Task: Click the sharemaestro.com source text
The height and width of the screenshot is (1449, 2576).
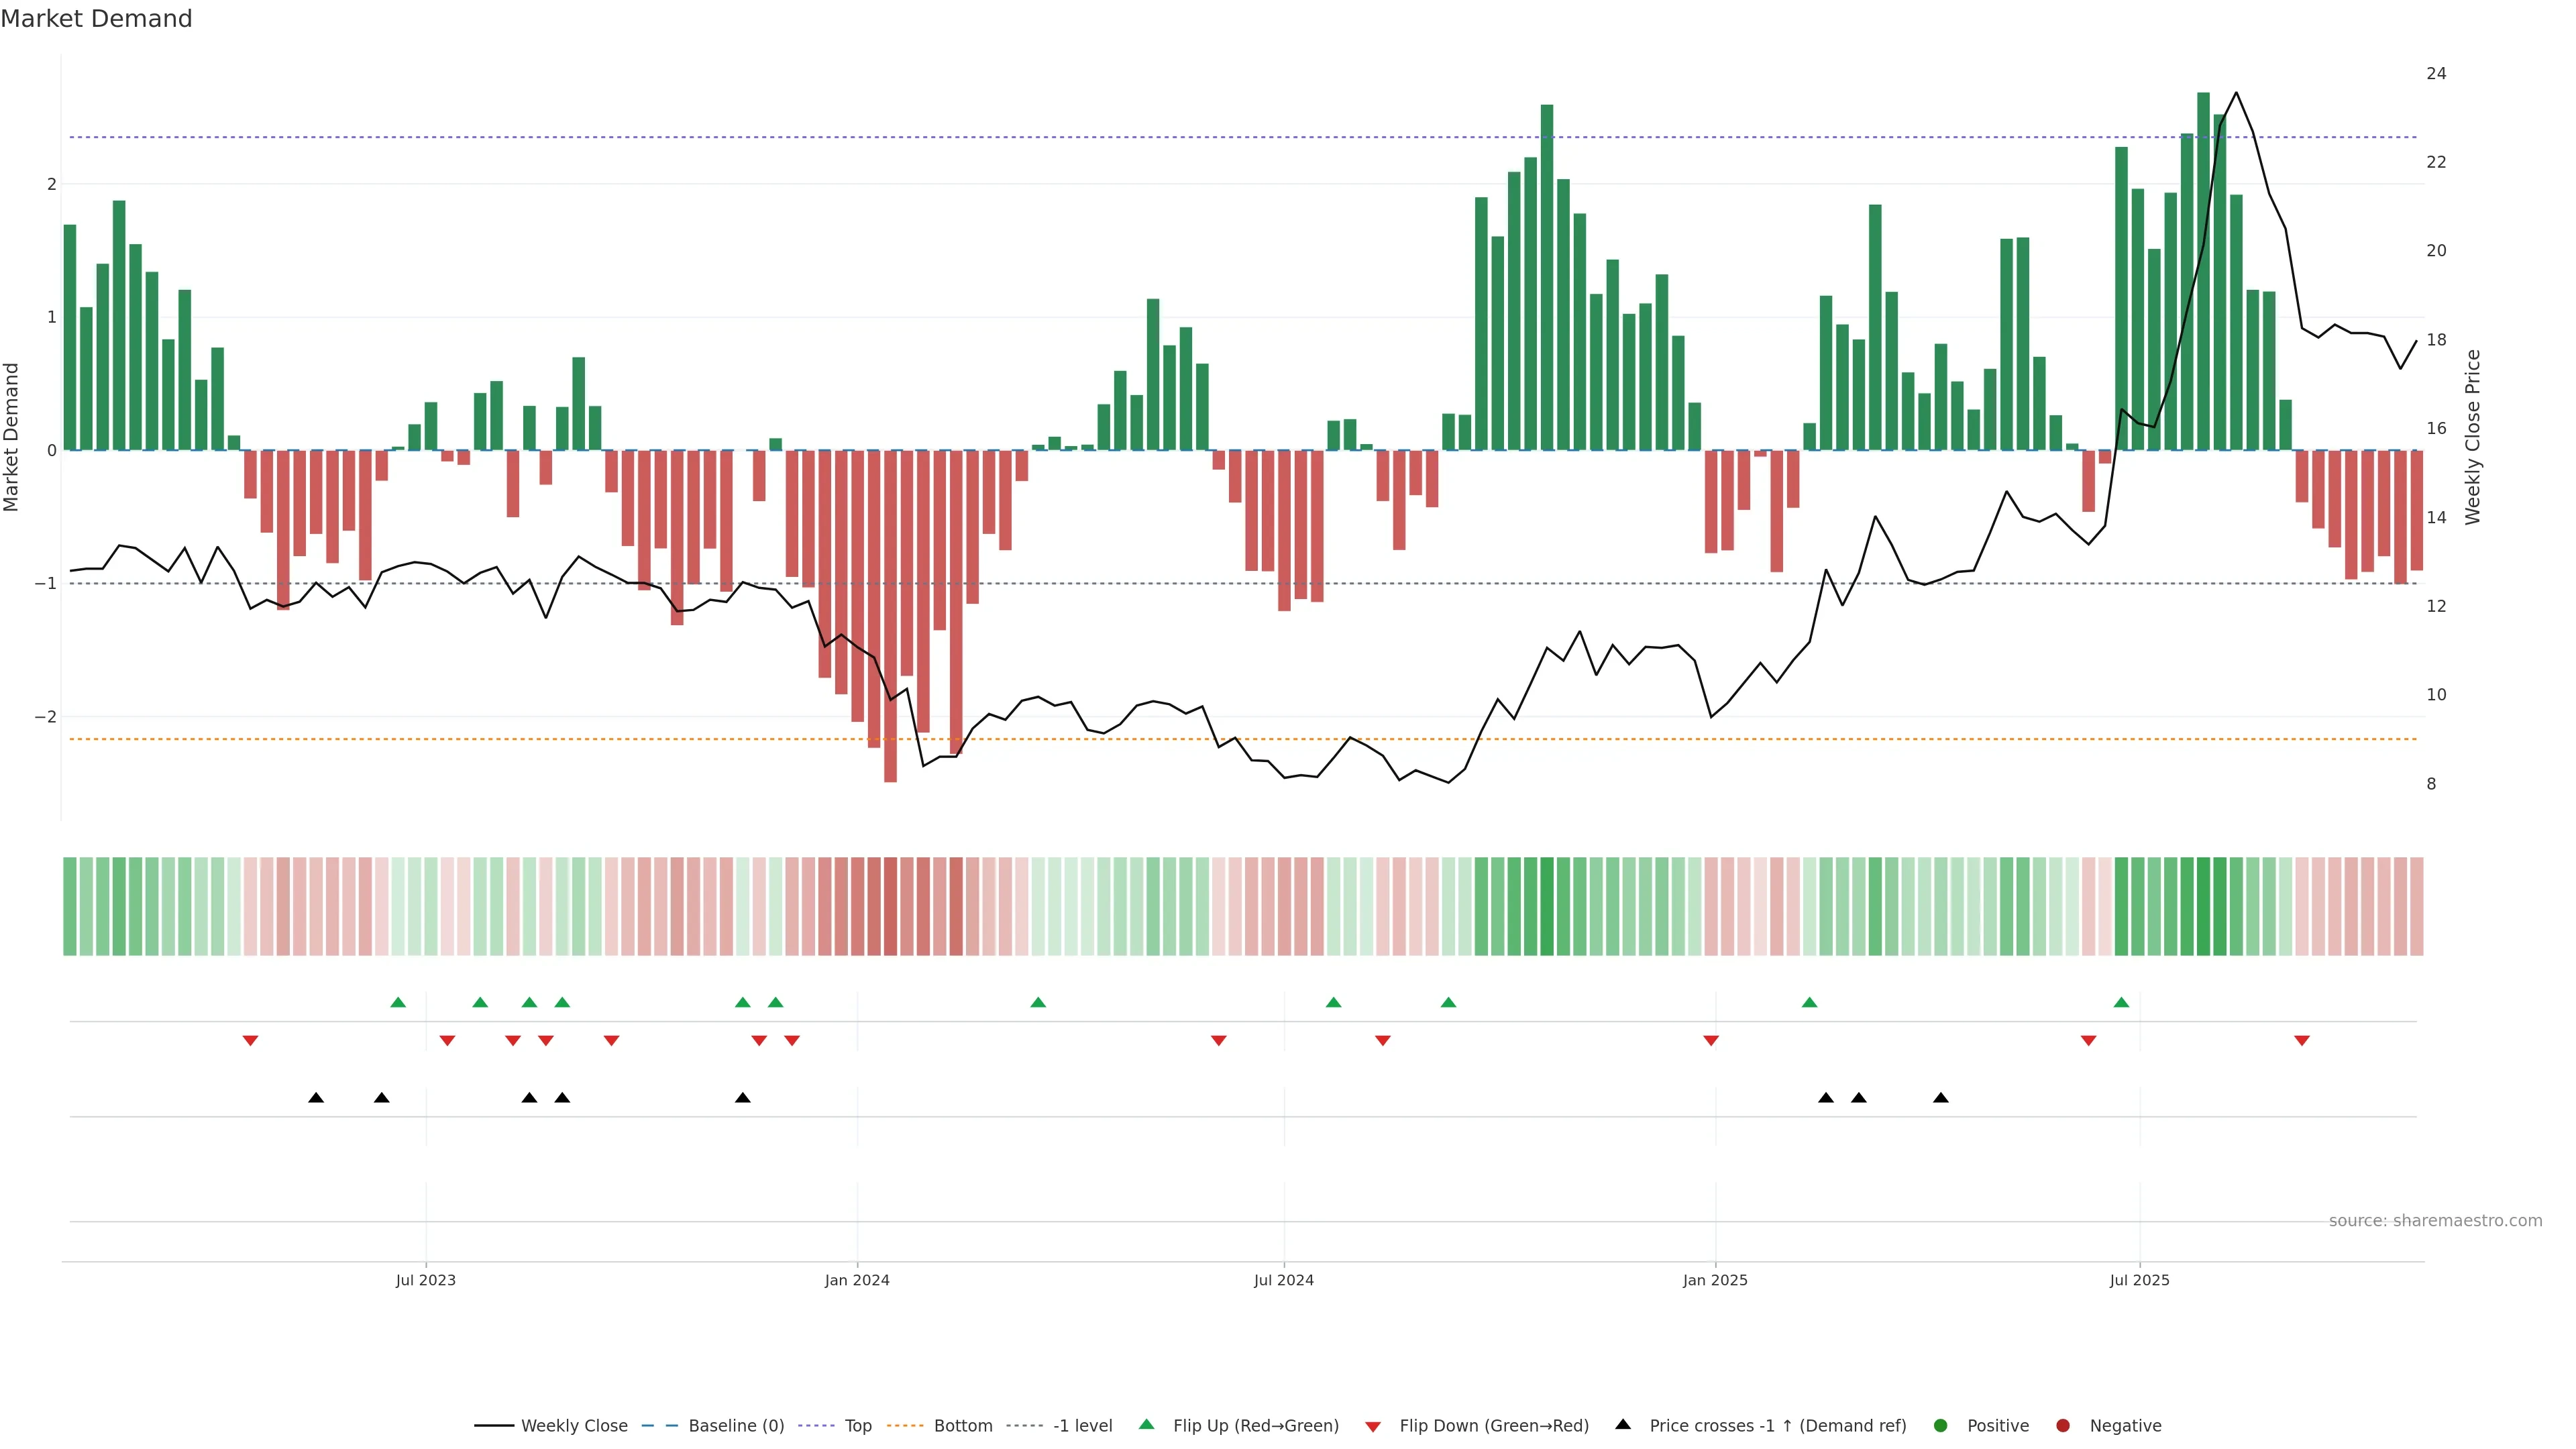Action: (2435, 1221)
